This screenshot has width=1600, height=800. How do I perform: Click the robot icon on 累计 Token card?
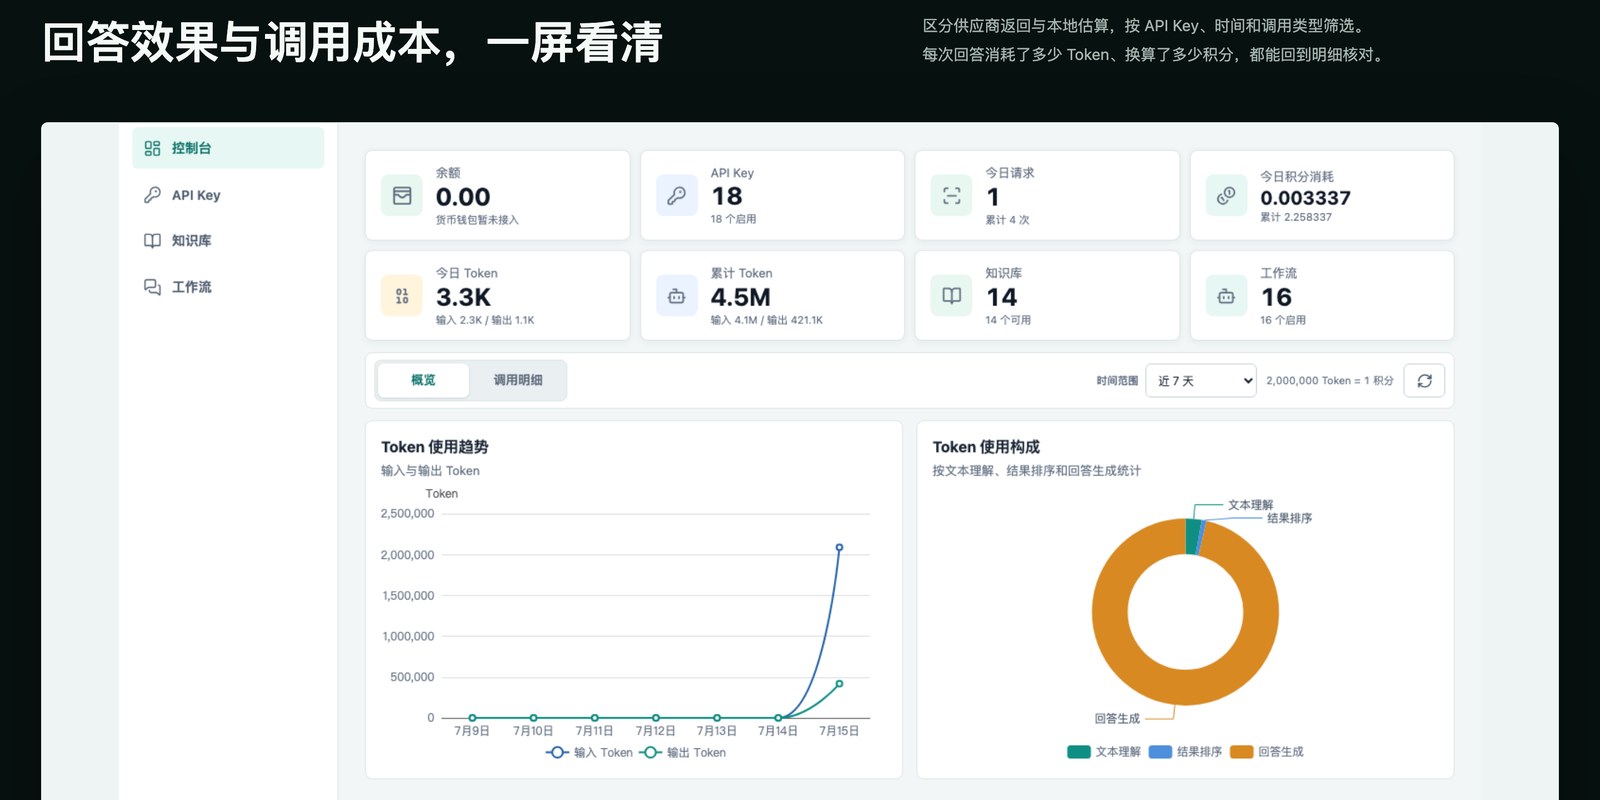[x=677, y=296]
